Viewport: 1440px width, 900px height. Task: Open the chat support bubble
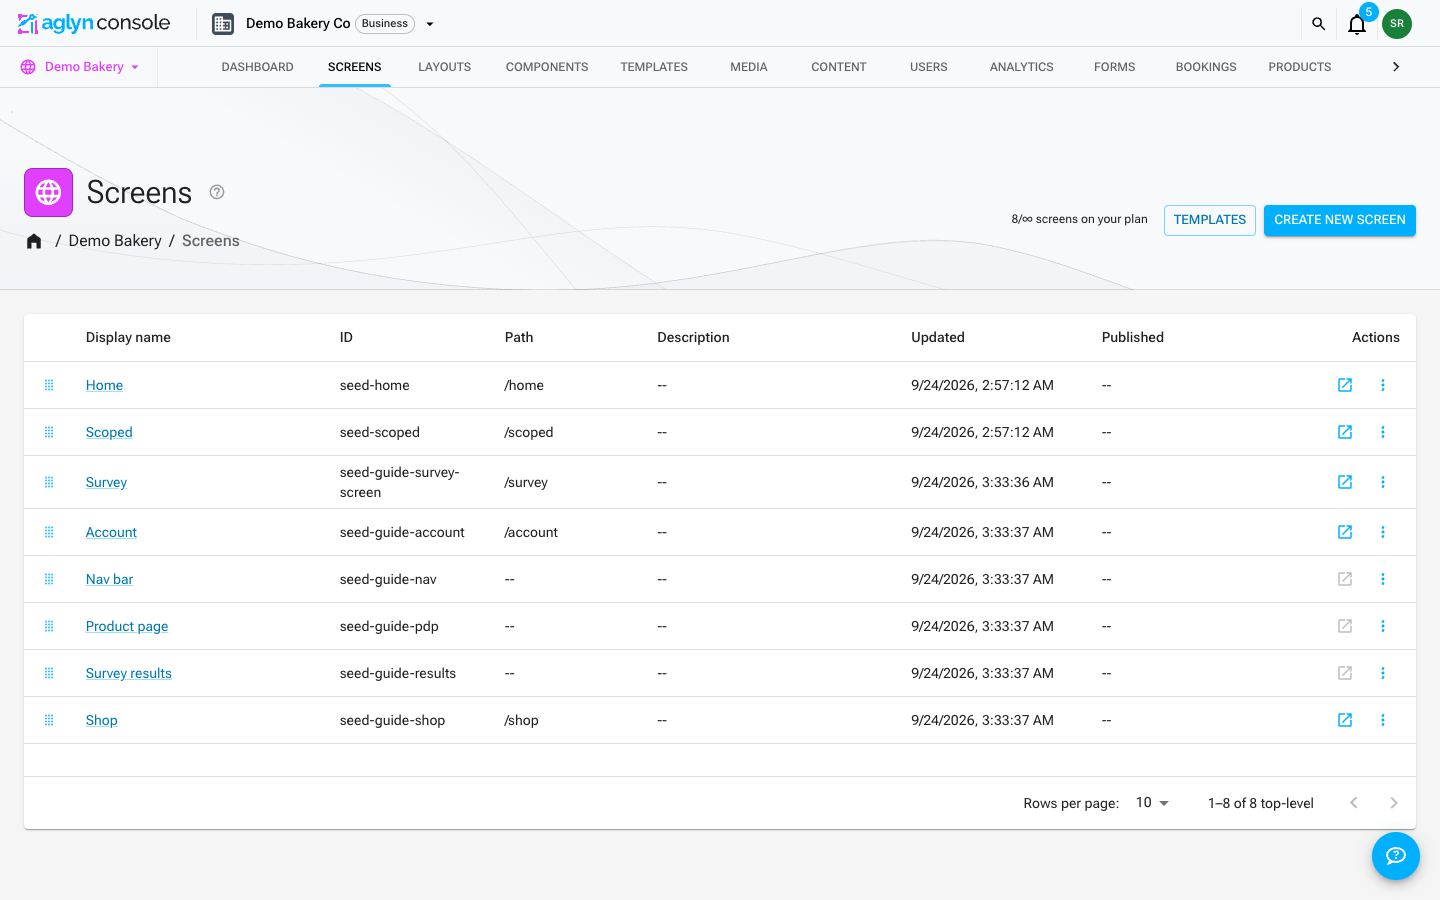(x=1396, y=856)
